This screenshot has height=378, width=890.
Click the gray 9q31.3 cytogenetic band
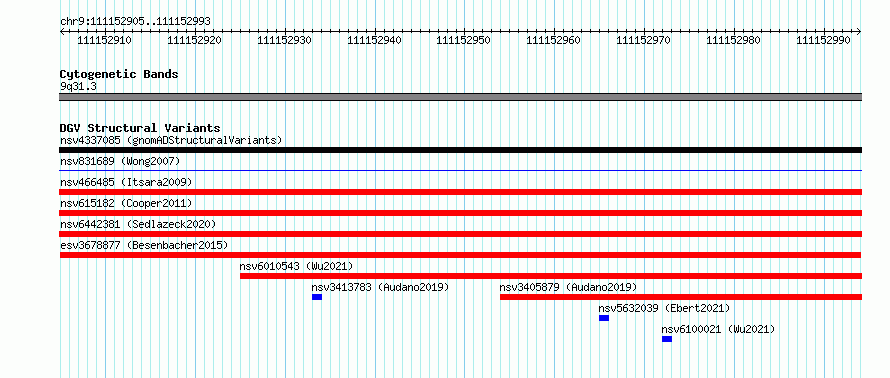(x=461, y=97)
